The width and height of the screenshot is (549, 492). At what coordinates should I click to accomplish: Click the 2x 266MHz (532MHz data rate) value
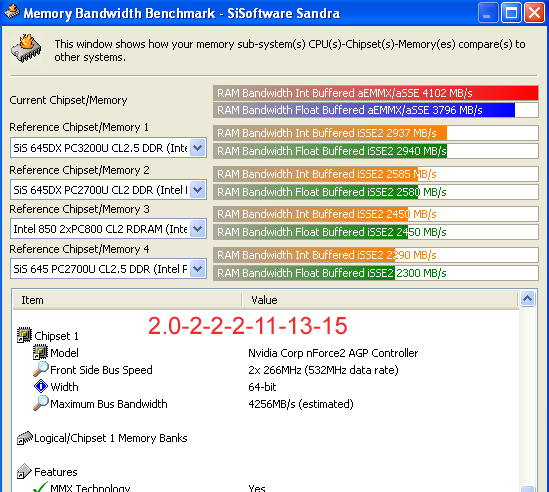point(323,370)
